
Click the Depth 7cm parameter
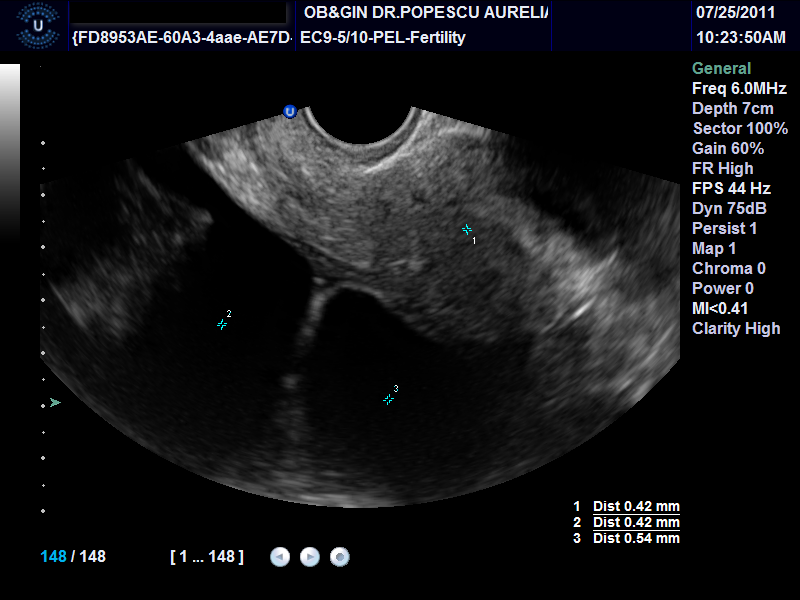(x=733, y=108)
